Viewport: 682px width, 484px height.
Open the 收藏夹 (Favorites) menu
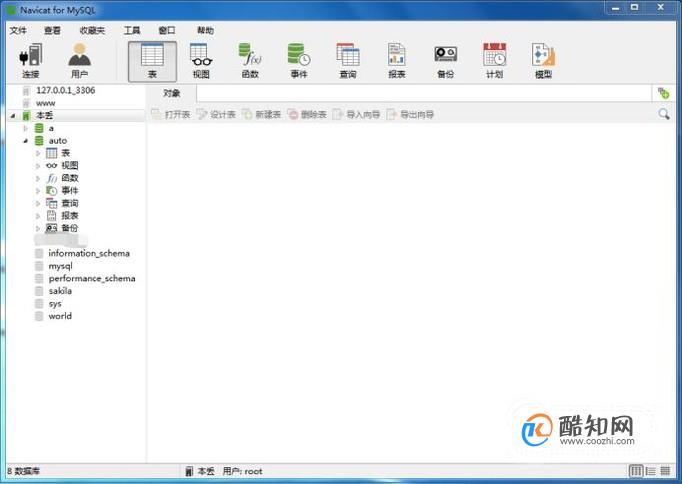tap(92, 30)
